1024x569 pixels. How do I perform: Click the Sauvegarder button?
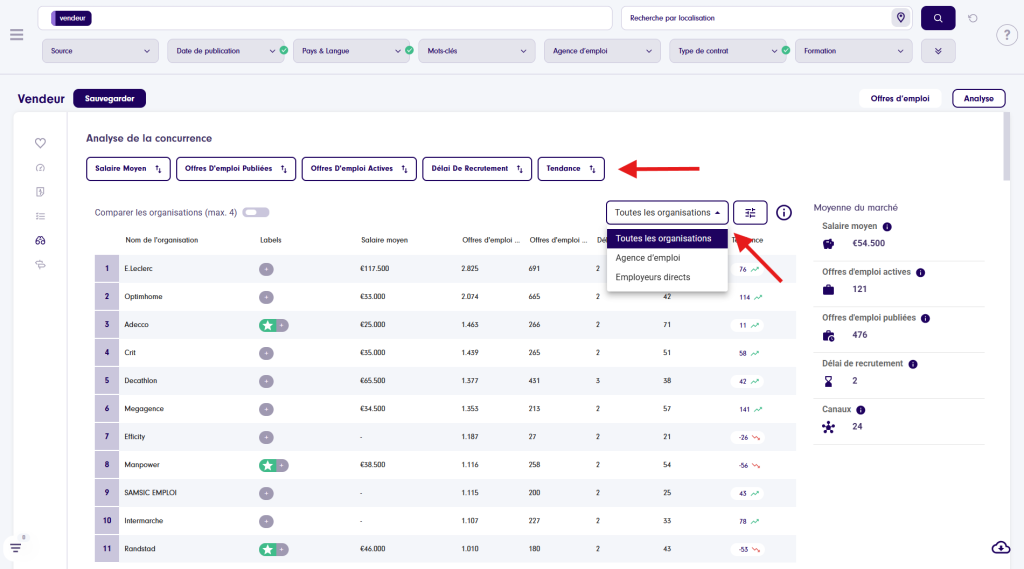(110, 99)
